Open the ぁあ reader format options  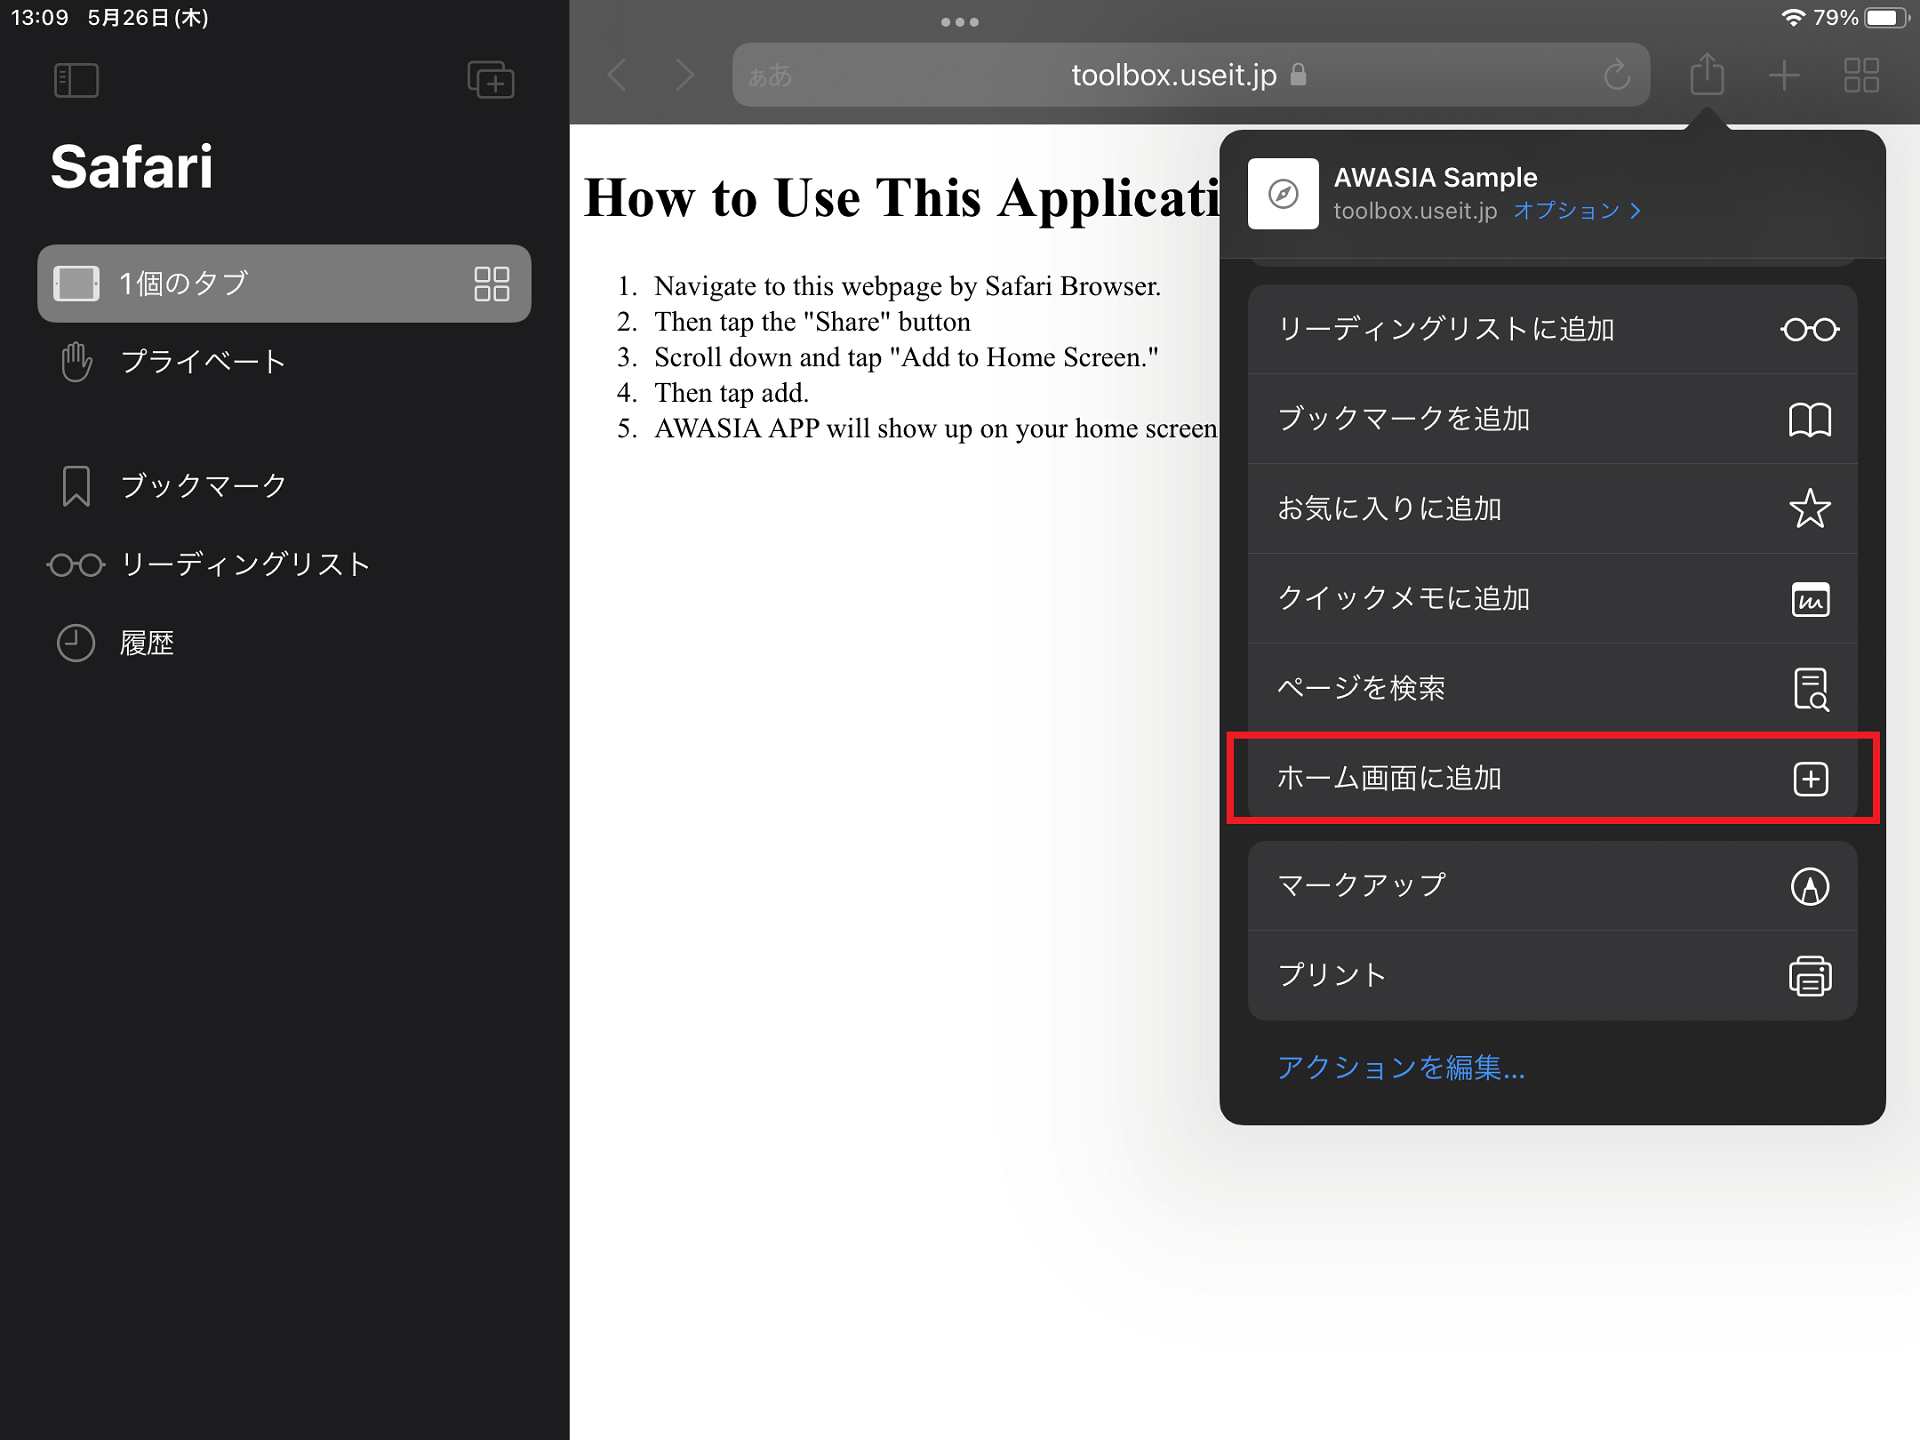(x=770, y=76)
